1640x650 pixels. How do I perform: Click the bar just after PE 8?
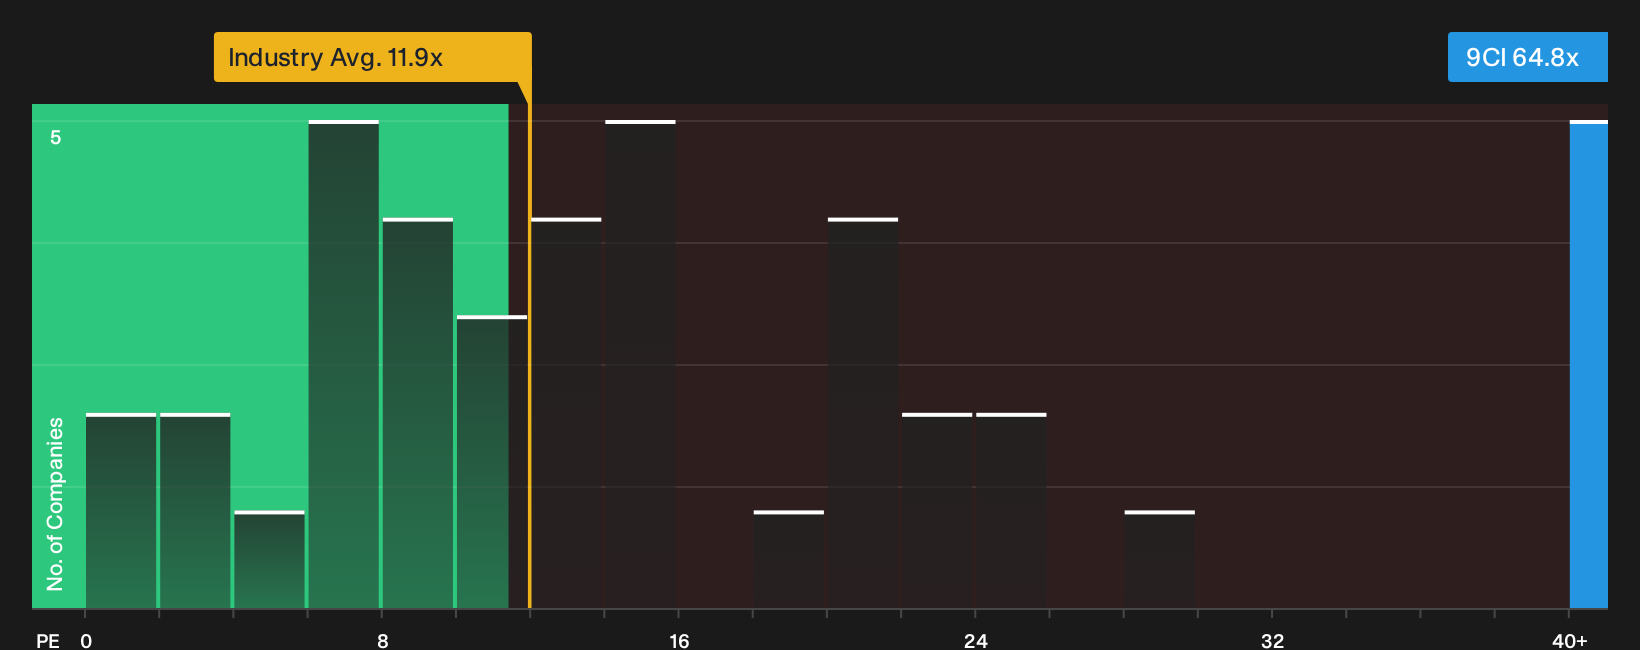(418, 413)
